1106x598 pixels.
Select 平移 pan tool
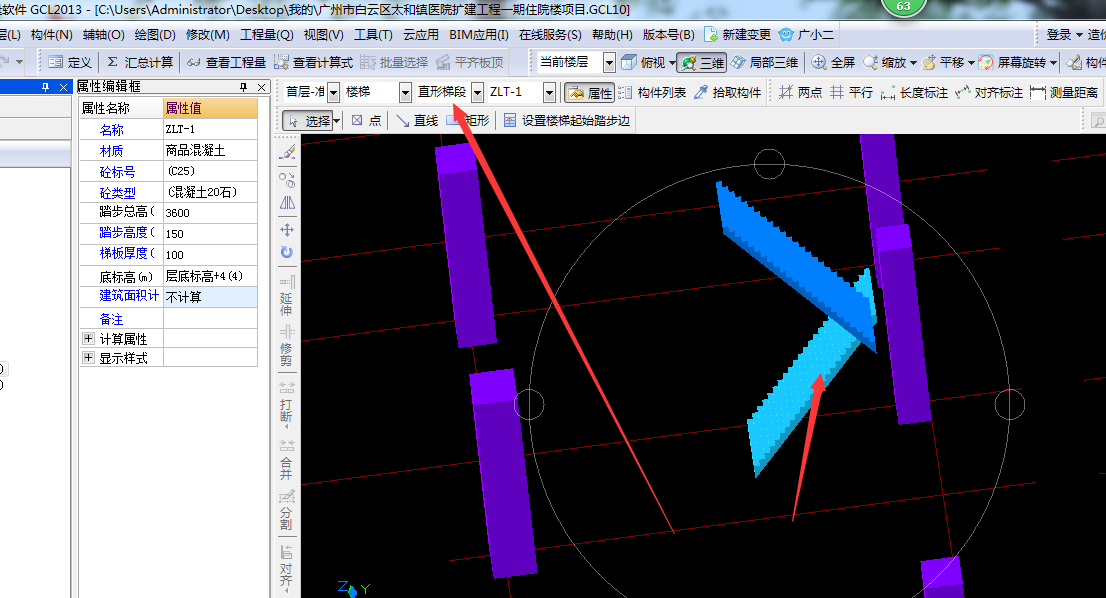[x=943, y=63]
